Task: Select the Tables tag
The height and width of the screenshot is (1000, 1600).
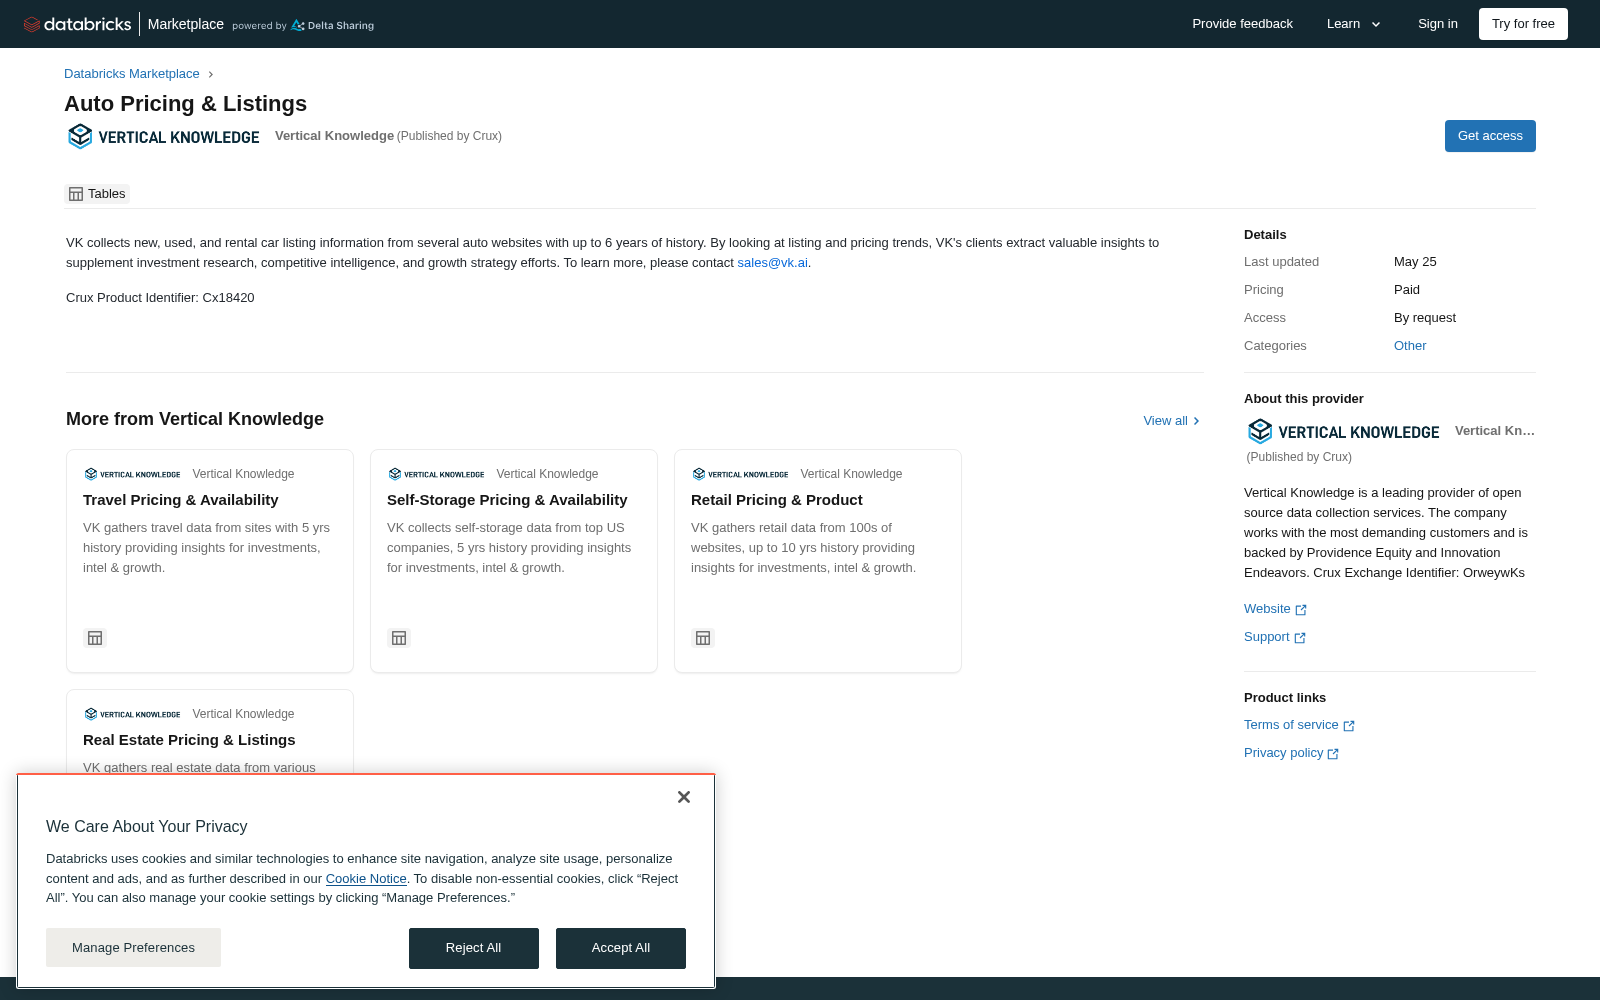Action: [x=97, y=194]
